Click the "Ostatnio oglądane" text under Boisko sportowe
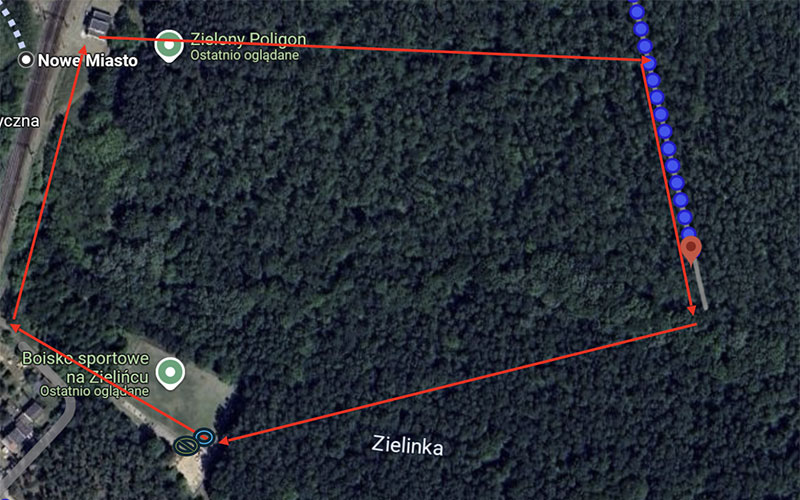Image resolution: width=800 pixels, height=500 pixels. point(94,391)
